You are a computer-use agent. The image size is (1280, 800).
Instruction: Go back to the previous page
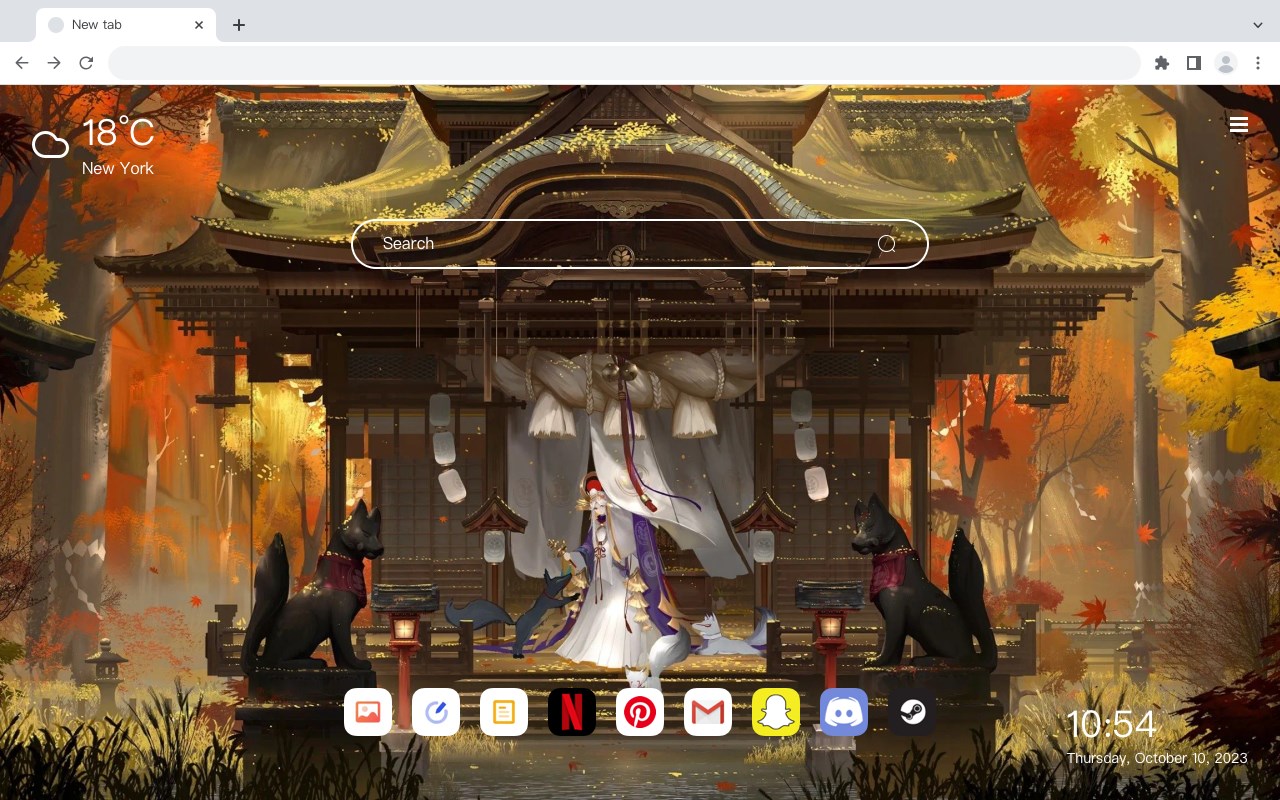point(22,63)
